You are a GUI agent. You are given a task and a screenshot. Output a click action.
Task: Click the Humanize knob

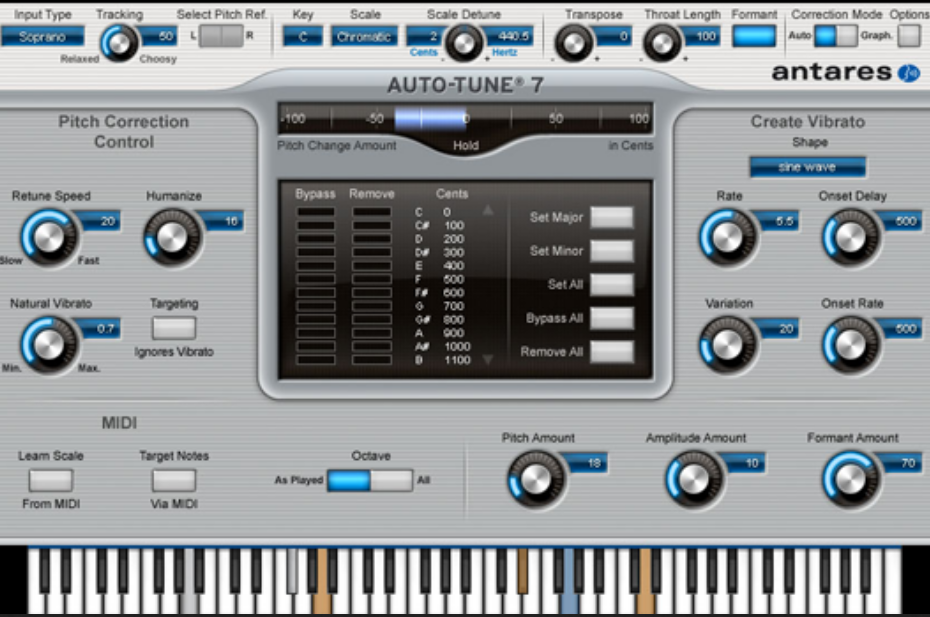pyautogui.click(x=173, y=237)
